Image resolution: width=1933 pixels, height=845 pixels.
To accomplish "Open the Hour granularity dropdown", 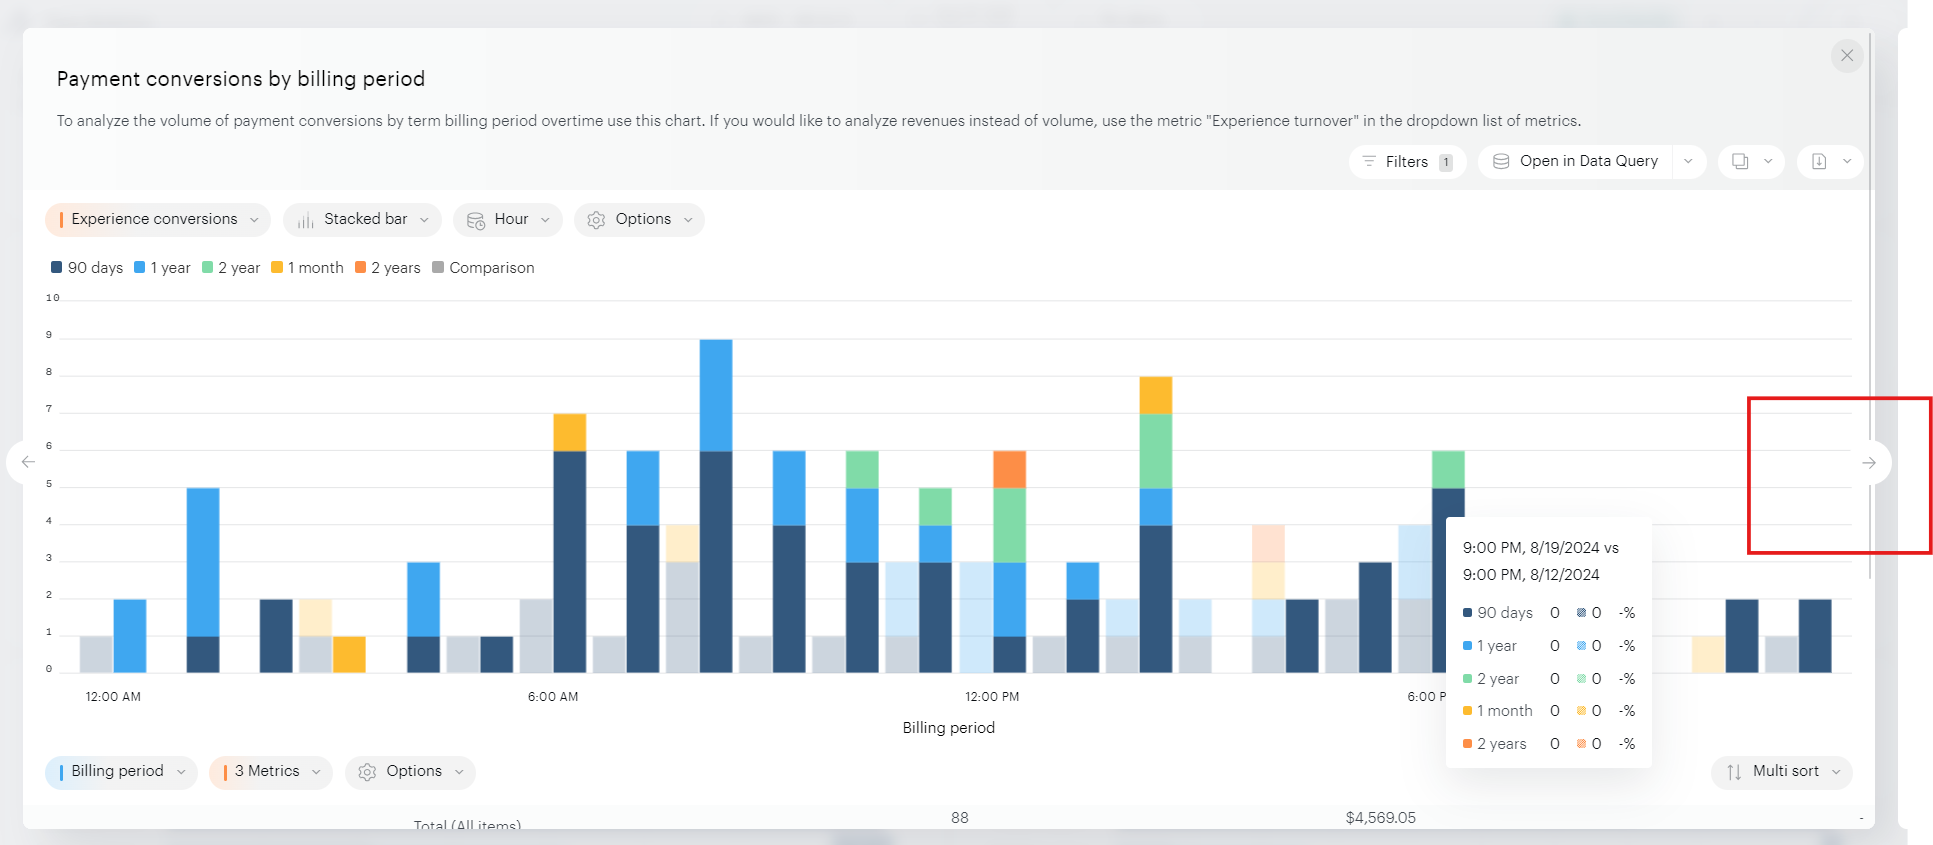I will coord(508,220).
